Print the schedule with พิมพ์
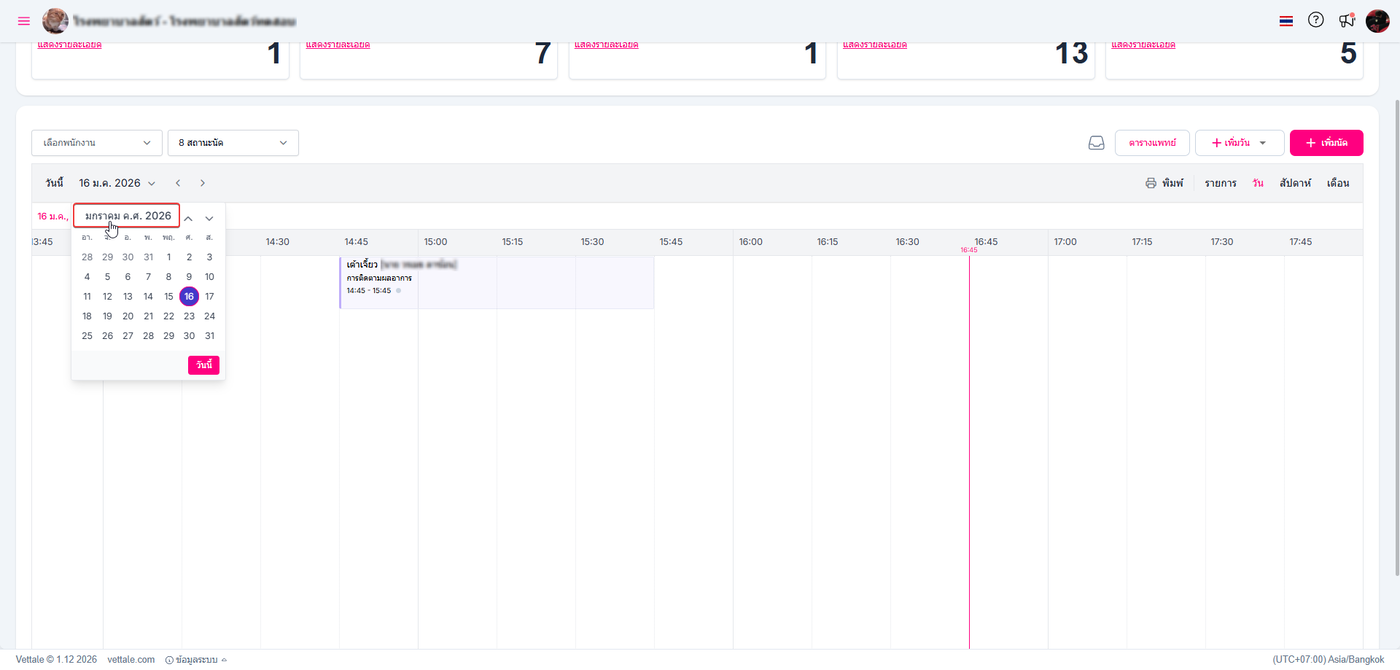 1165,183
